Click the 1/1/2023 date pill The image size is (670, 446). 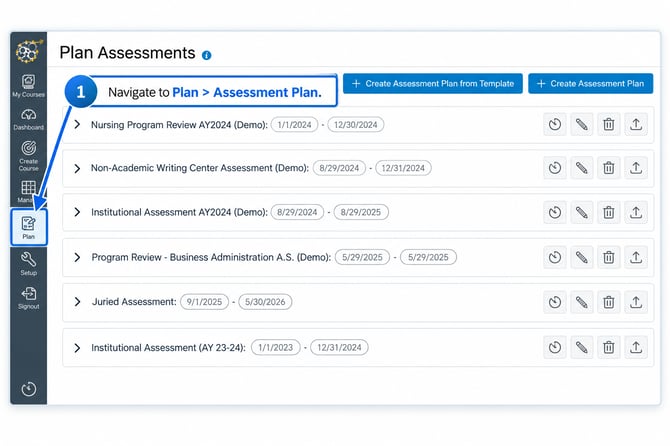[x=276, y=347]
